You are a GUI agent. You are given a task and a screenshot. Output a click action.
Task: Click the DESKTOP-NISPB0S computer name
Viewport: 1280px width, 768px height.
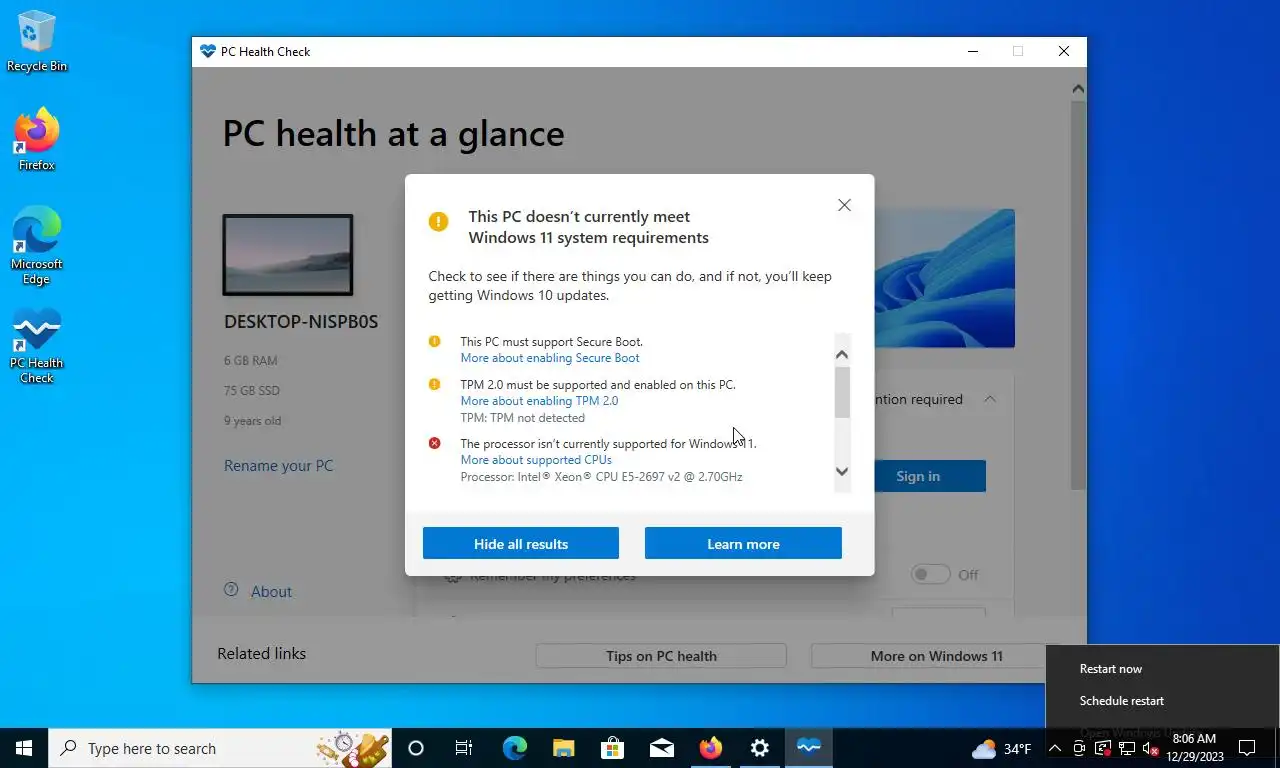click(x=301, y=322)
